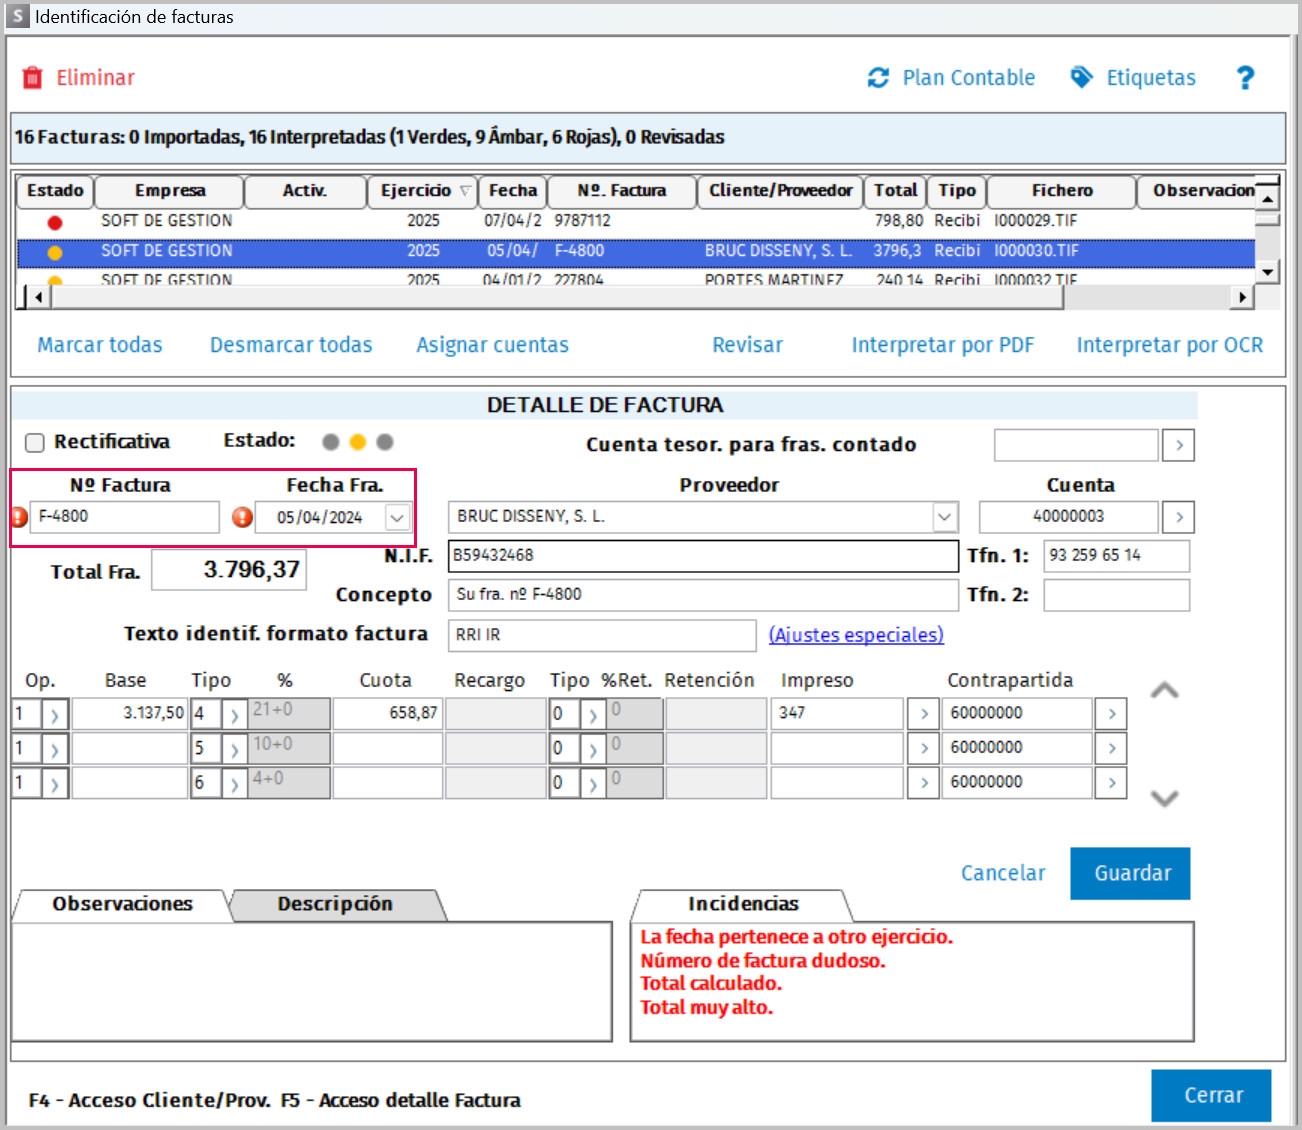1302x1130 pixels.
Task: Expand the Proveedor BRUC DISSENY dropdown
Action: pyautogui.click(x=945, y=517)
